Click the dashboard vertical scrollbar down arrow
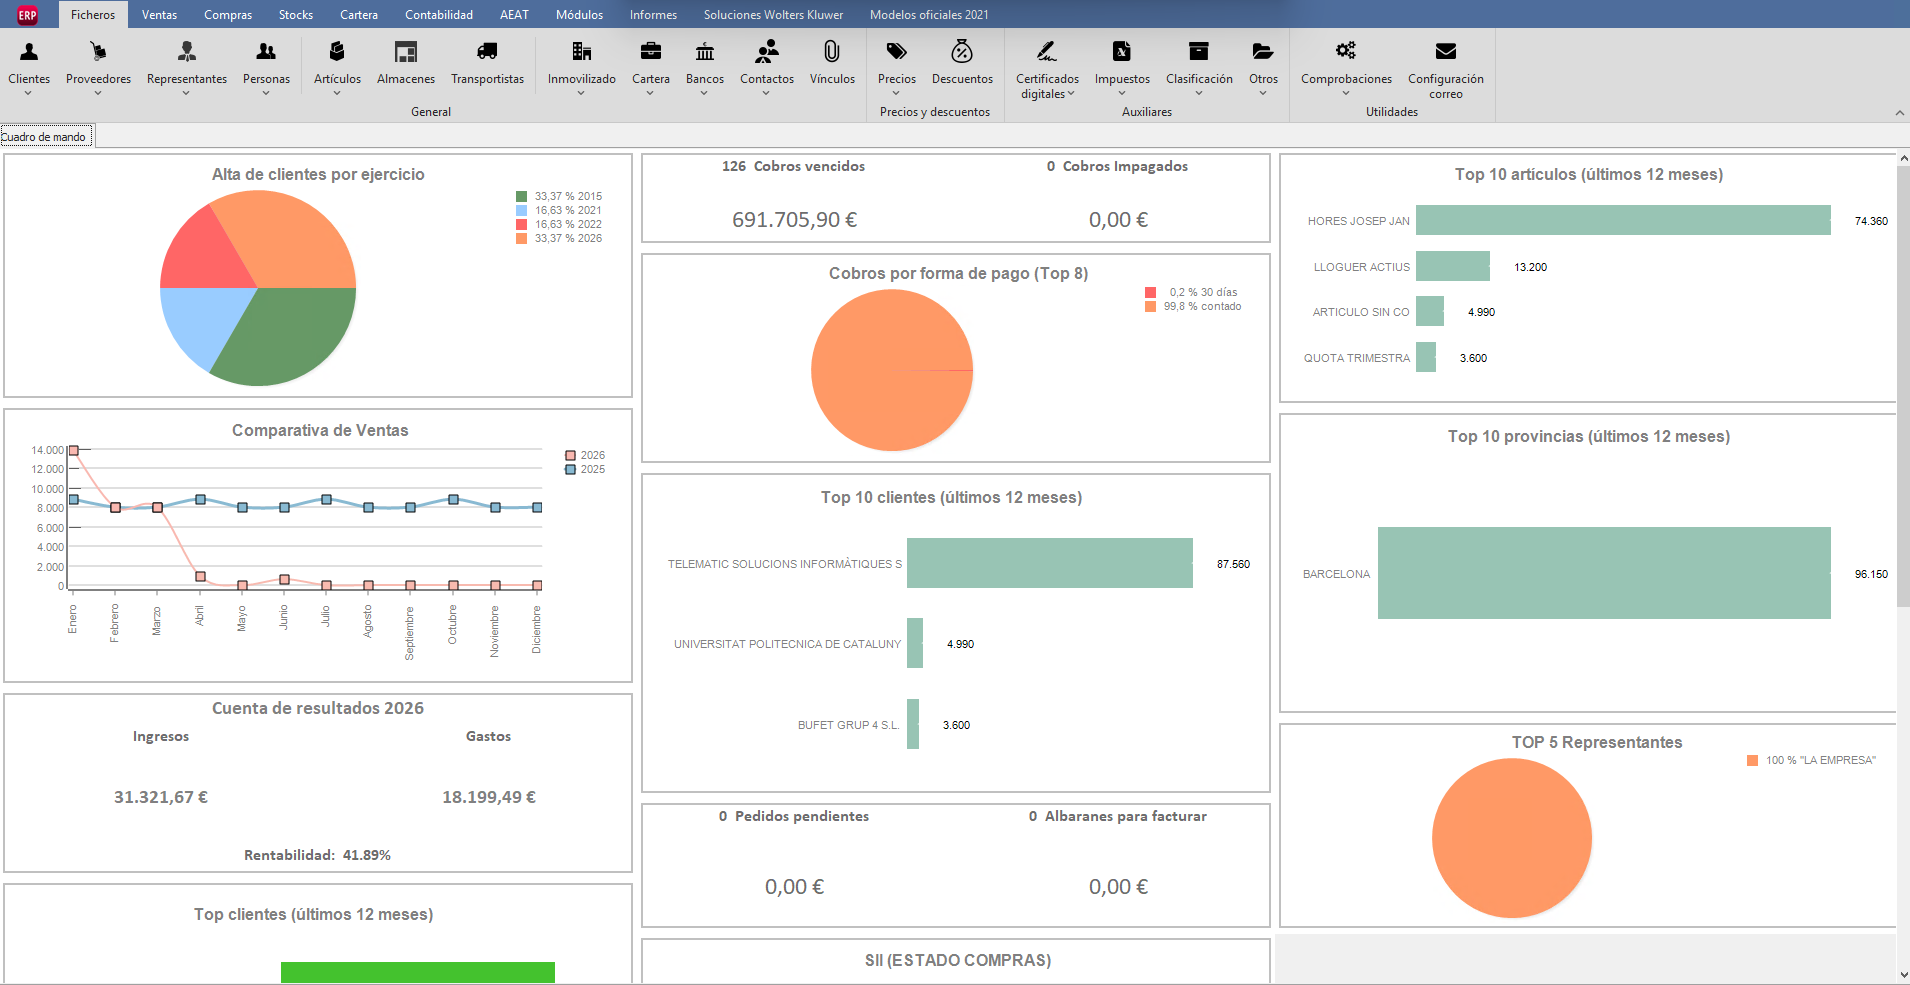 1903,975
